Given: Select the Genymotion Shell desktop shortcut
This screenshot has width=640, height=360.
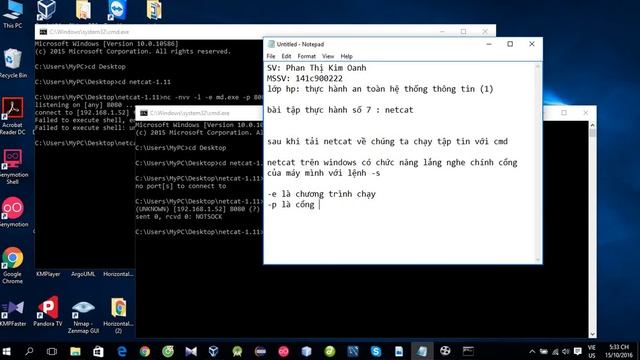Looking at the screenshot, I should tap(13, 167).
